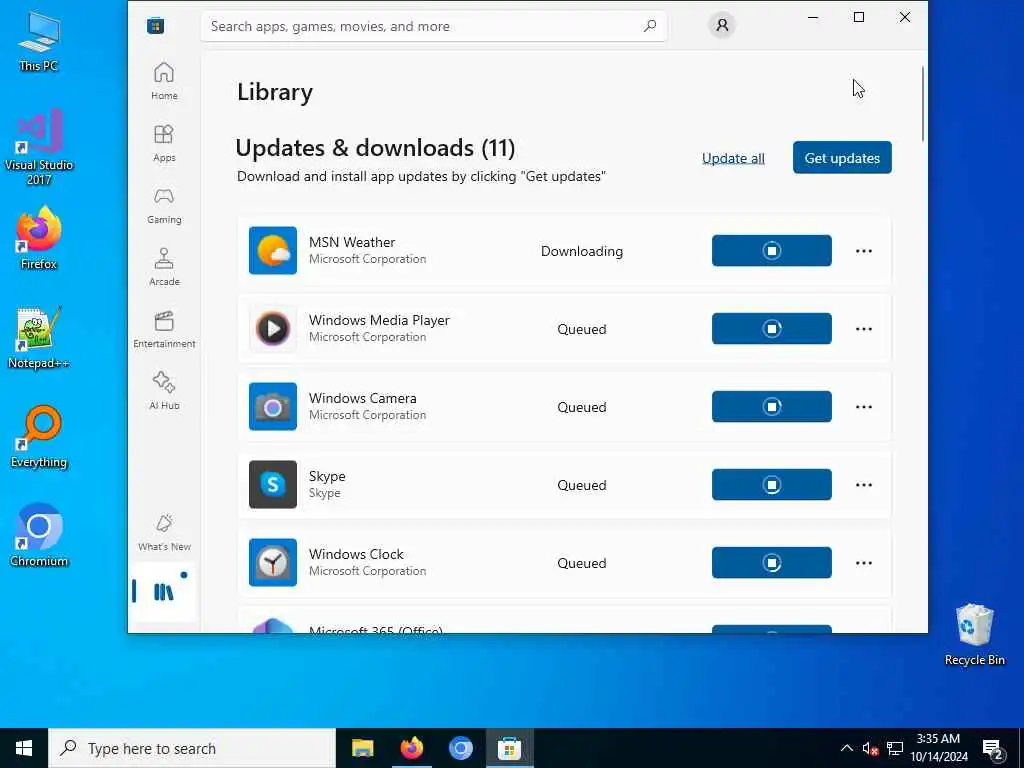Select the This PC desktop icon
1024x768 pixels.
39,42
